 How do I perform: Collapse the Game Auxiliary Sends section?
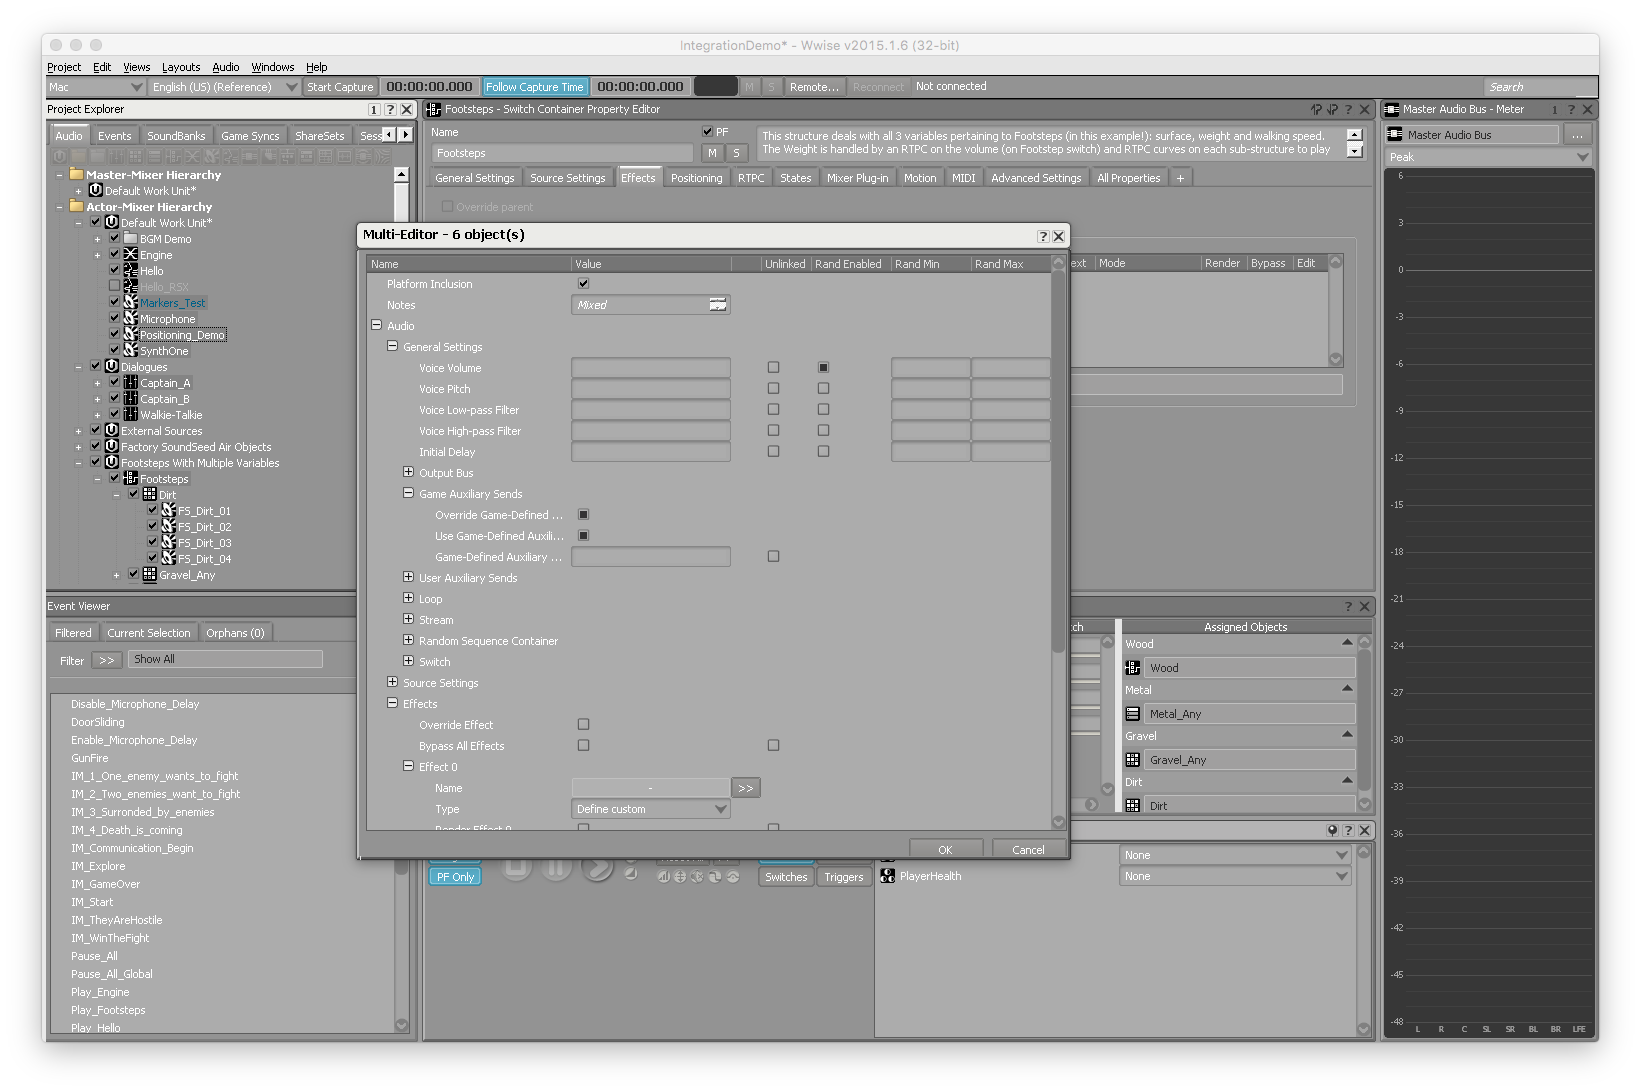[408, 493]
